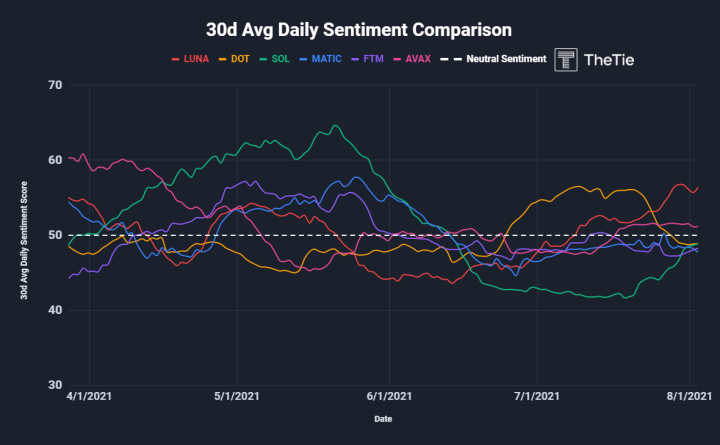The height and width of the screenshot is (445, 720).
Task: Click the 50 y-axis tick label
Action: [x=55, y=235]
